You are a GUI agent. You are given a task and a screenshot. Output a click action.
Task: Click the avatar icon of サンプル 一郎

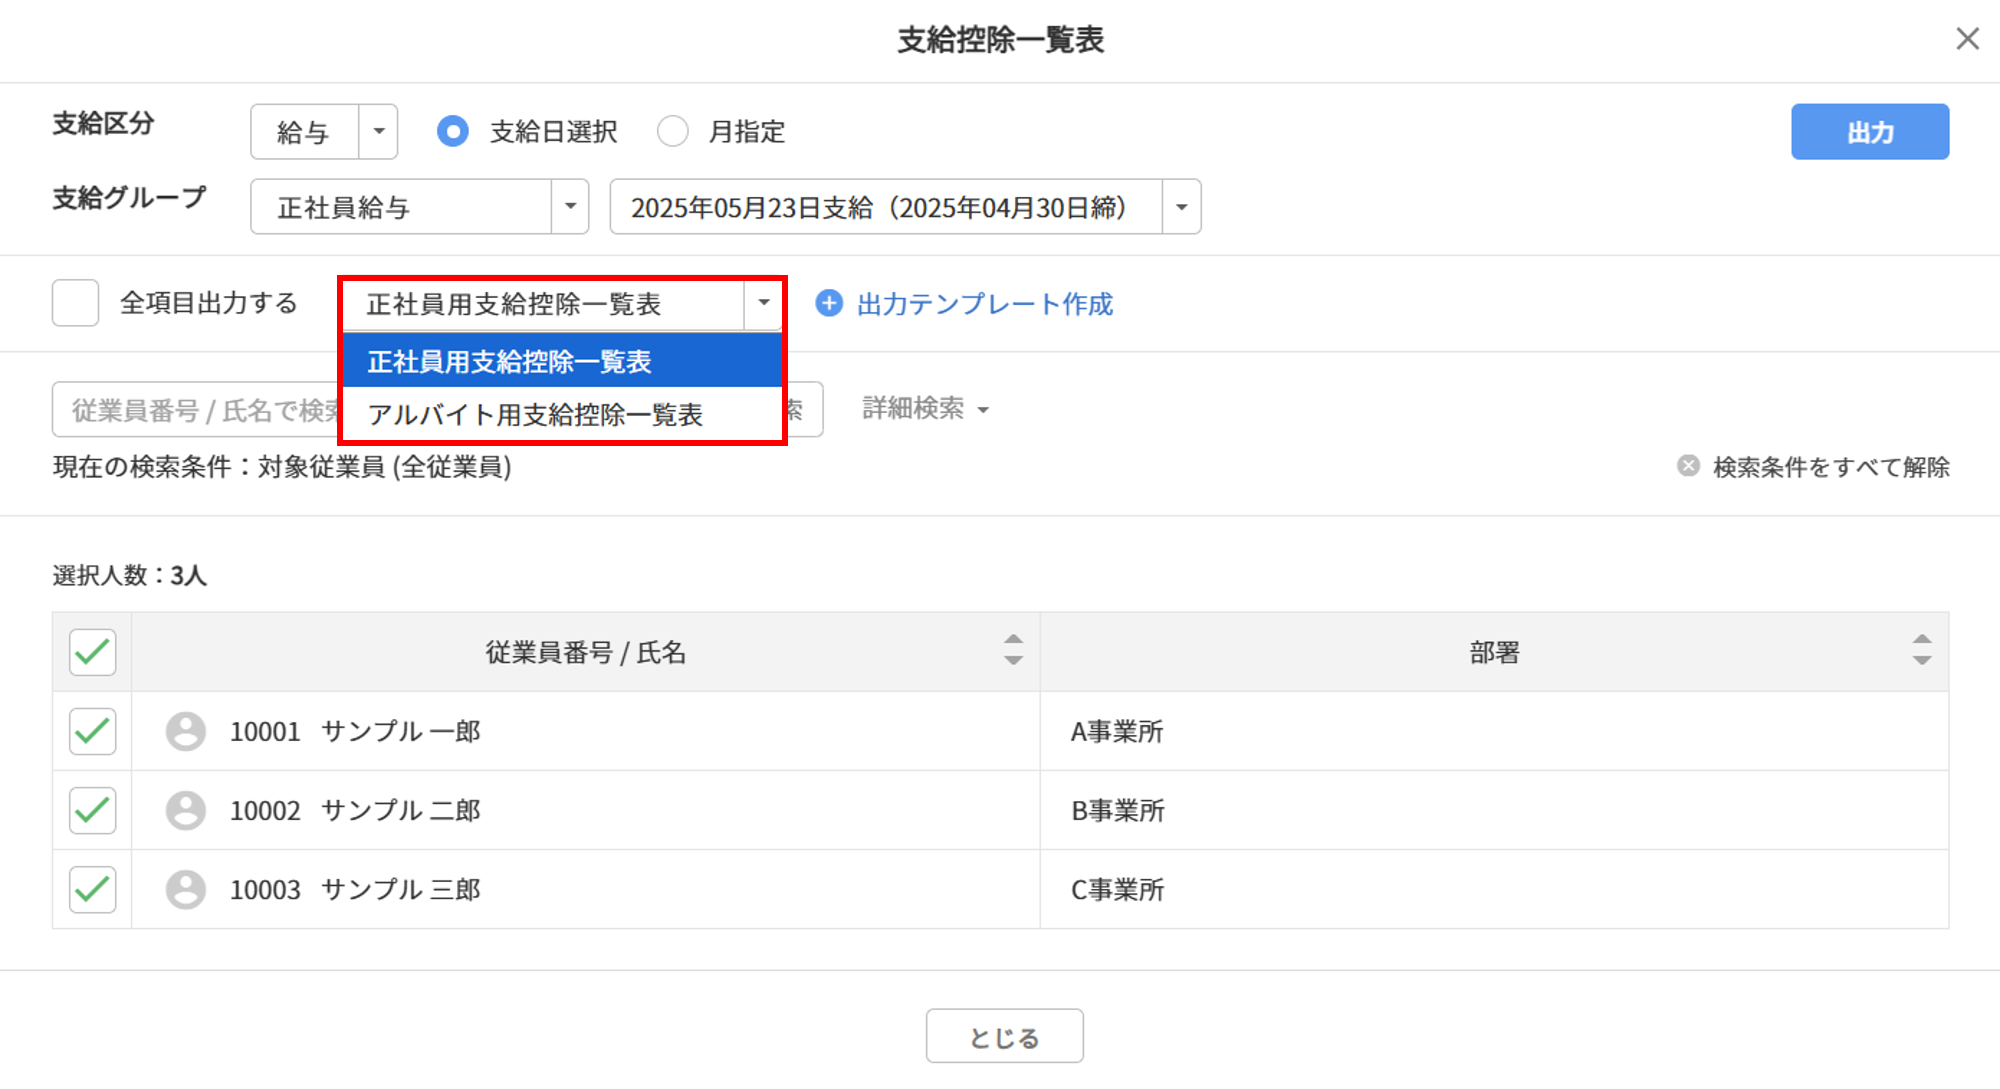pos(186,731)
